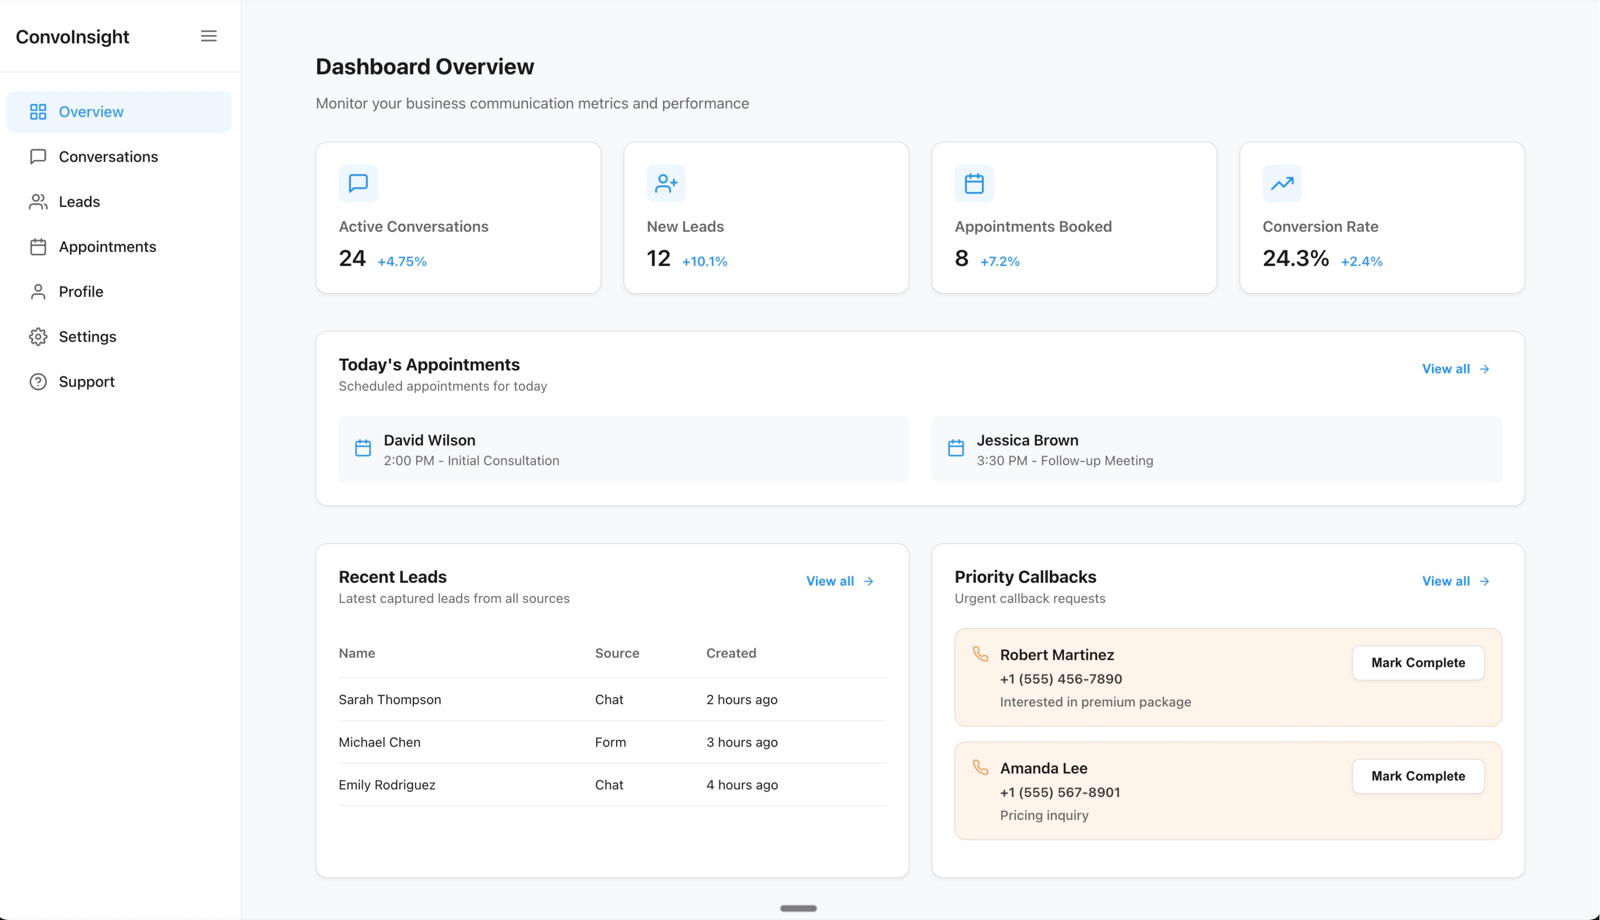The image size is (1600, 920).
Task: Click the Source column header
Action: click(617, 653)
